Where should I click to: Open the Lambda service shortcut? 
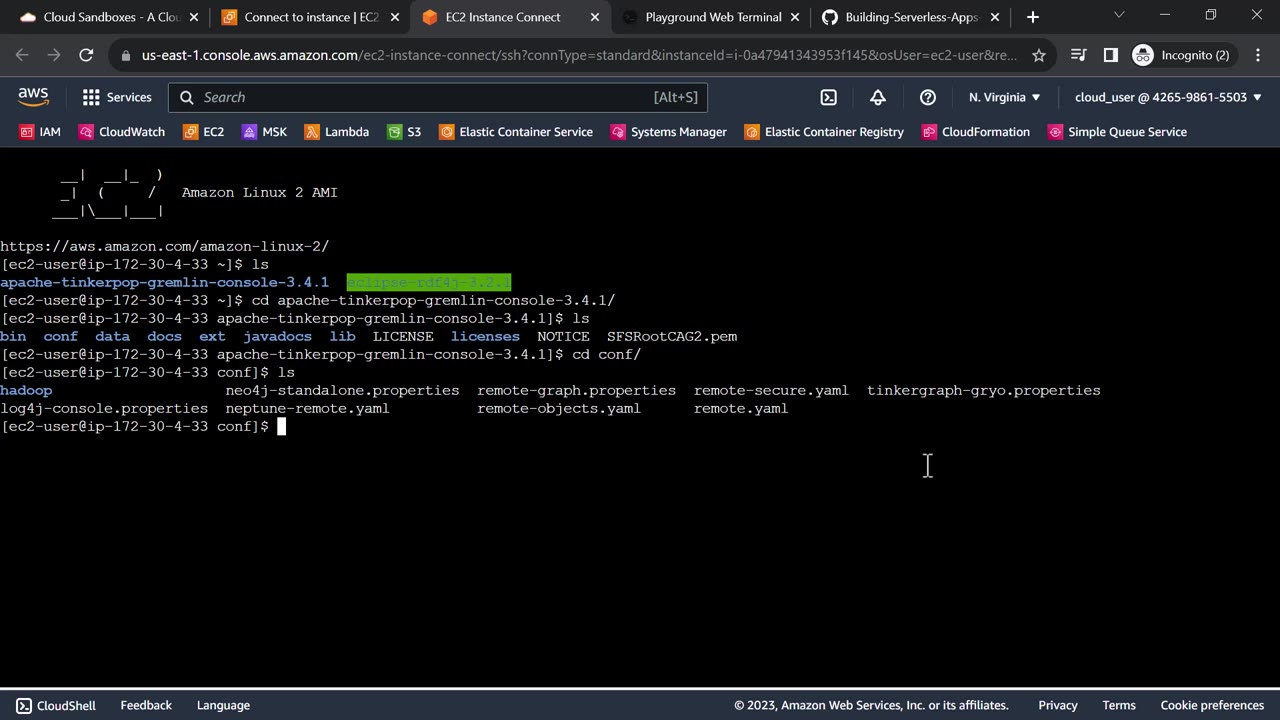click(x=337, y=132)
